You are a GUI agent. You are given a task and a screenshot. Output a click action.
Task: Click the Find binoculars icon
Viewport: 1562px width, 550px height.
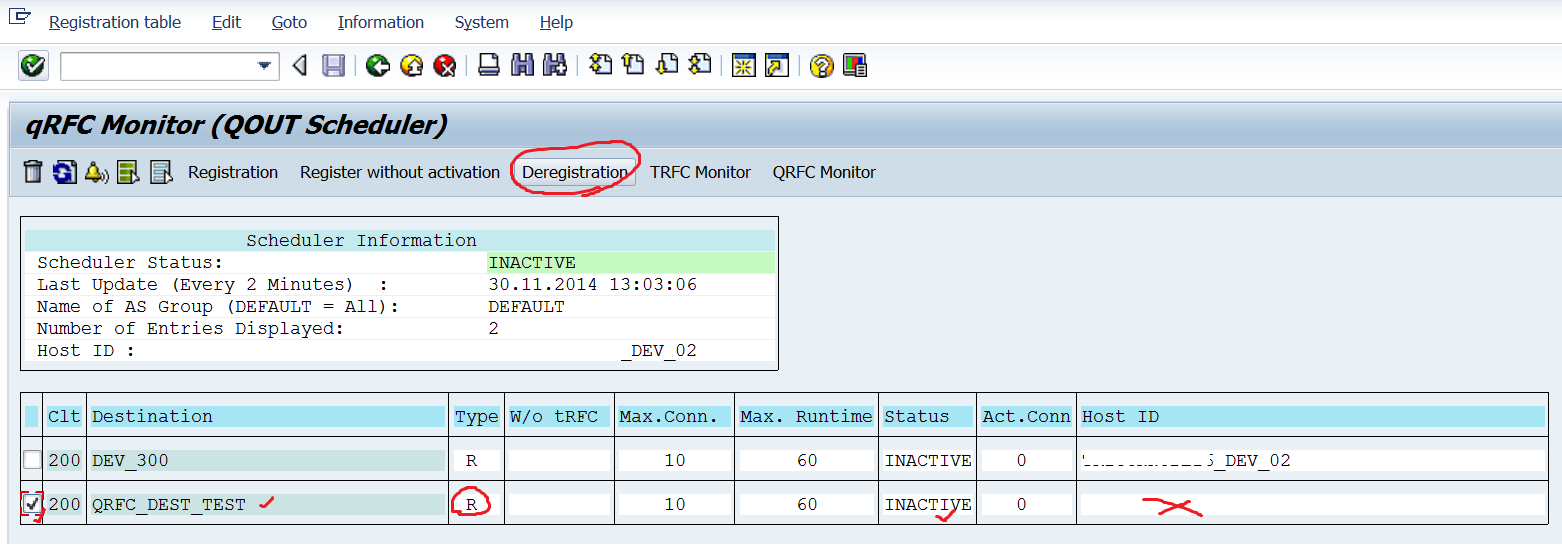pos(521,66)
